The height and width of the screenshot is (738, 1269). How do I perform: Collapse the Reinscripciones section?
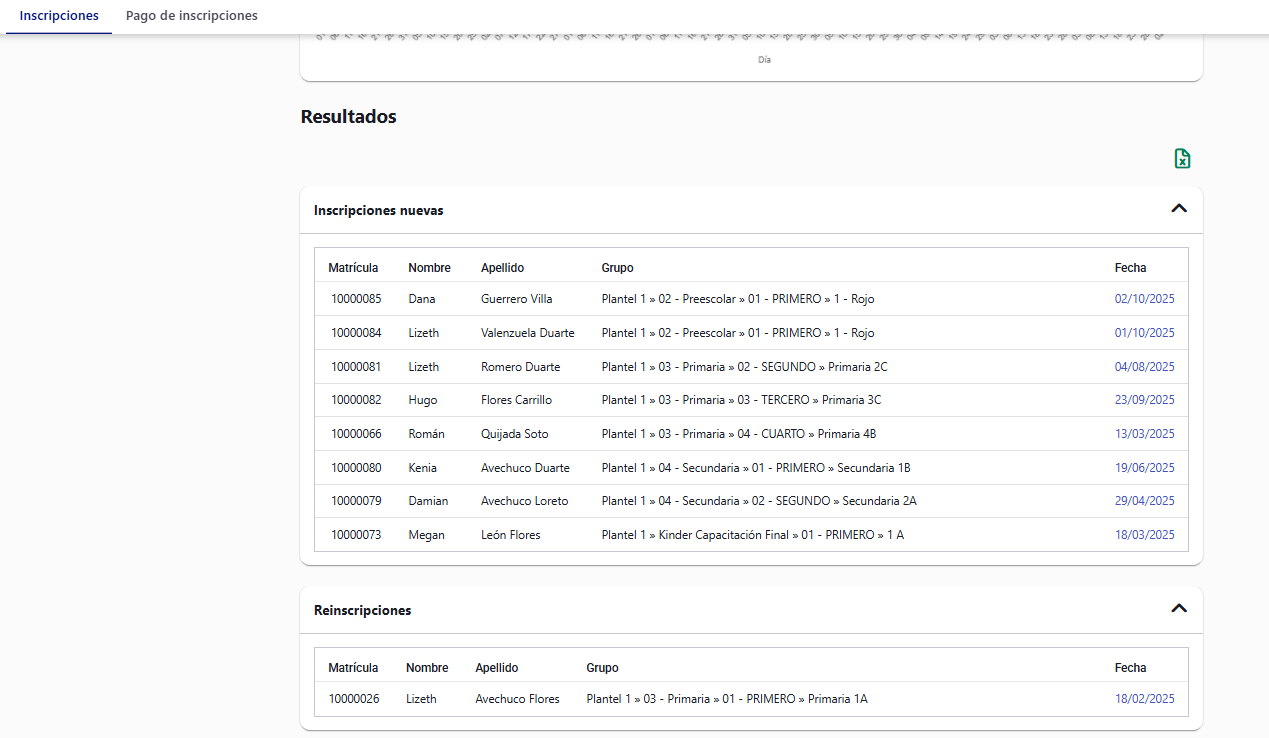click(x=1179, y=609)
